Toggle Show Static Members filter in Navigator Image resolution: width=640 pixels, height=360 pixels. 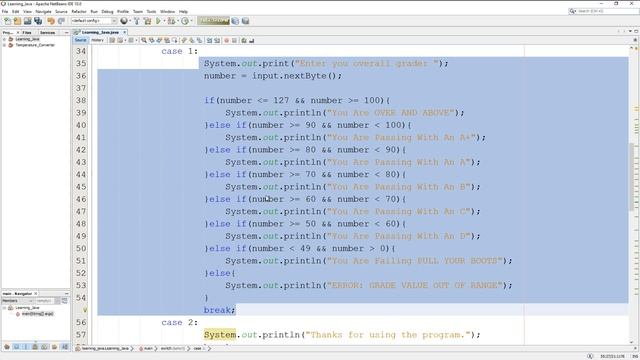coord(26,347)
